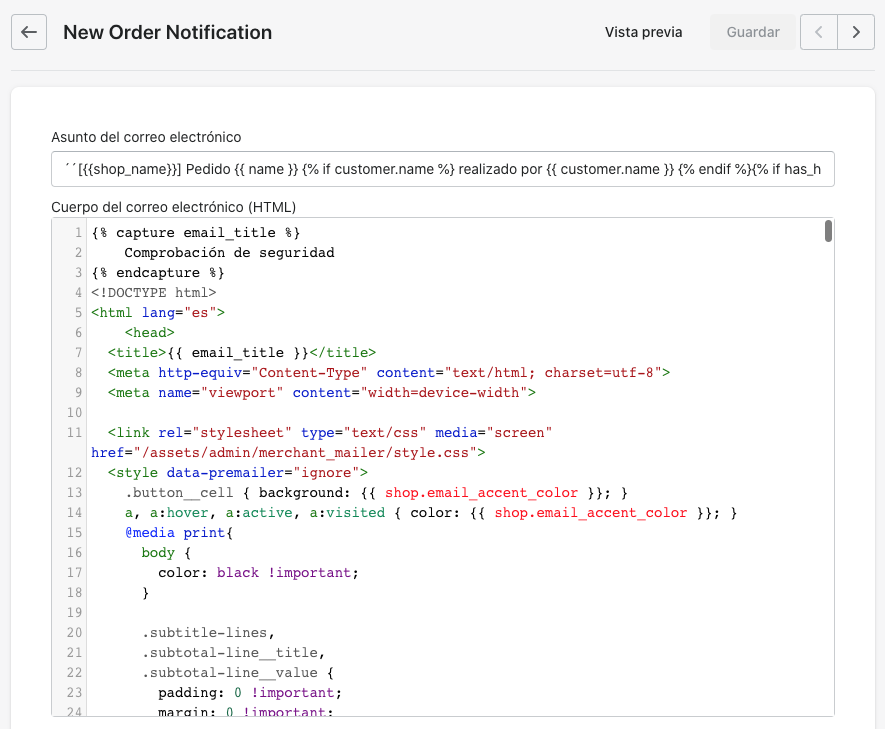Click the code editor scrollbar thumb

(x=828, y=232)
